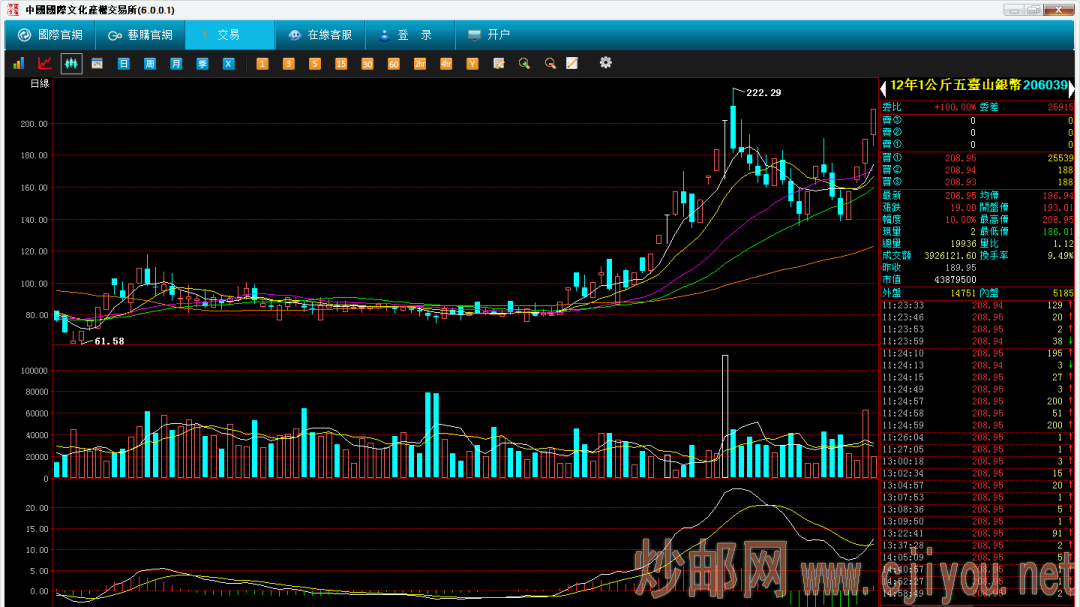The height and width of the screenshot is (607, 1080).
Task: Switch to 60-minute chart interval
Action: pos(393,63)
